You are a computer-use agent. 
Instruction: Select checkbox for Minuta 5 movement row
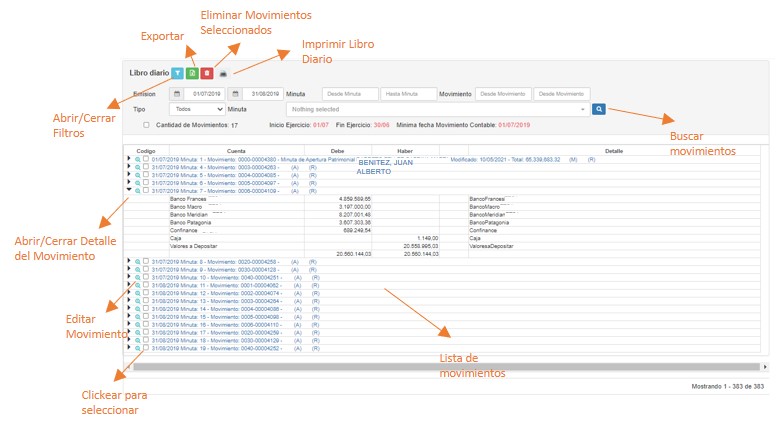pyautogui.click(x=145, y=175)
